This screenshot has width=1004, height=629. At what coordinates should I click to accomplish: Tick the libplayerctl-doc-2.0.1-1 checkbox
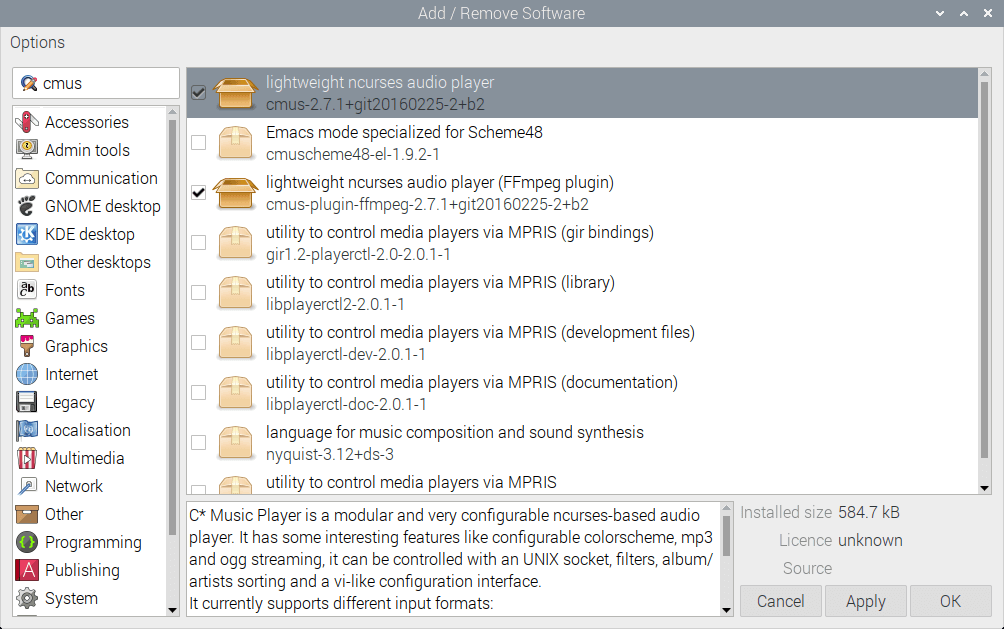(x=198, y=392)
